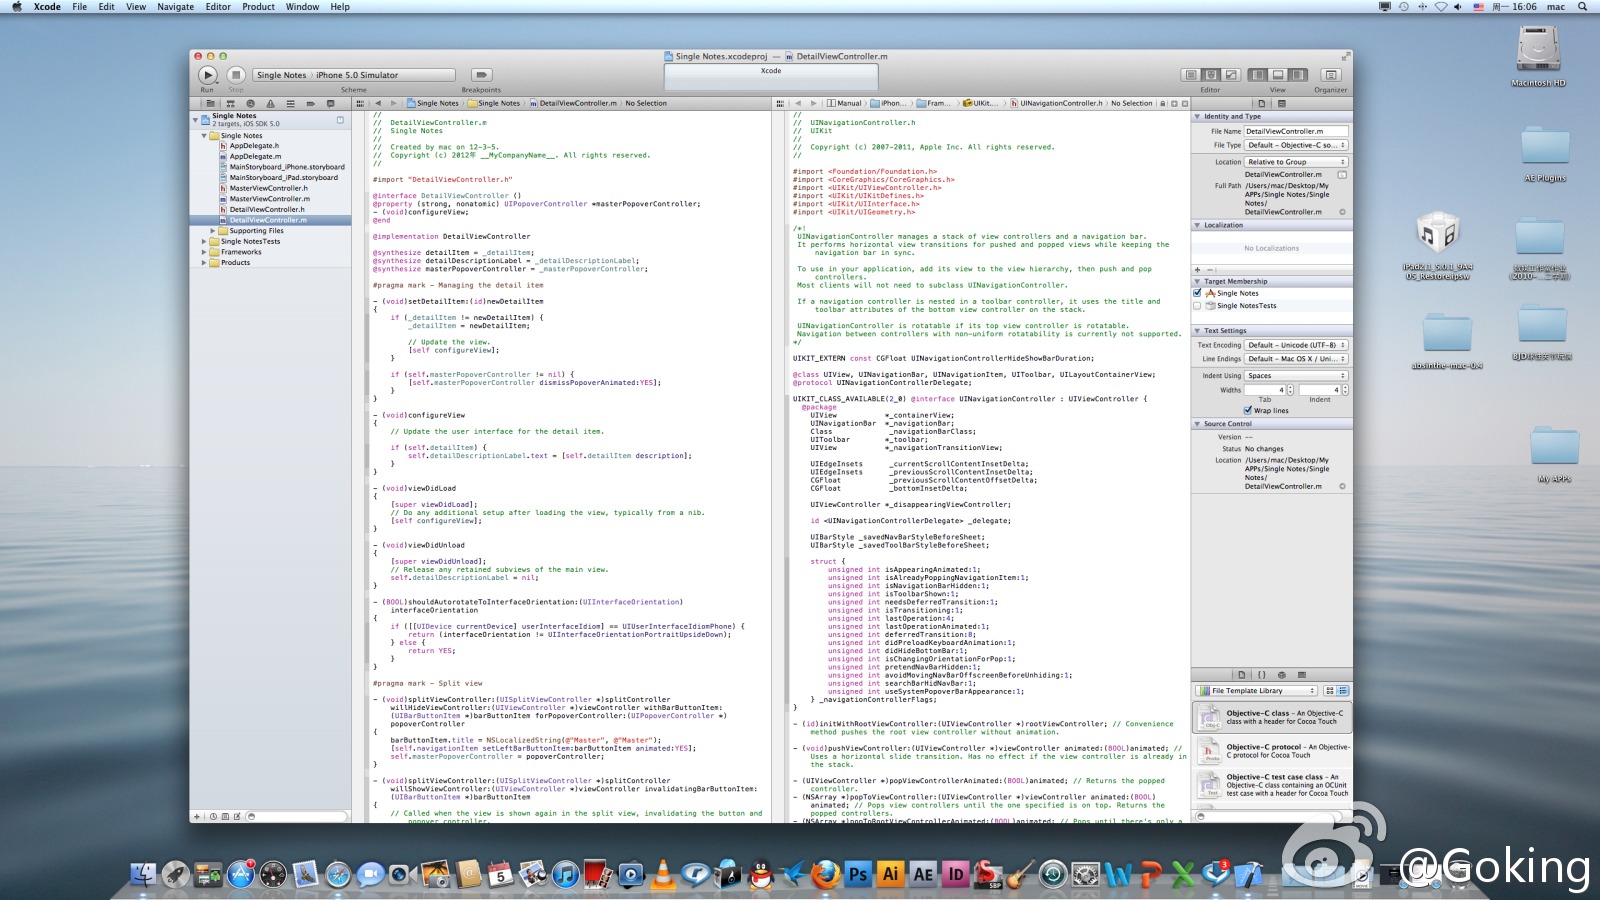Select AppDelegate.h in the navigator
Image resolution: width=1600 pixels, height=900 pixels.
tap(254, 146)
